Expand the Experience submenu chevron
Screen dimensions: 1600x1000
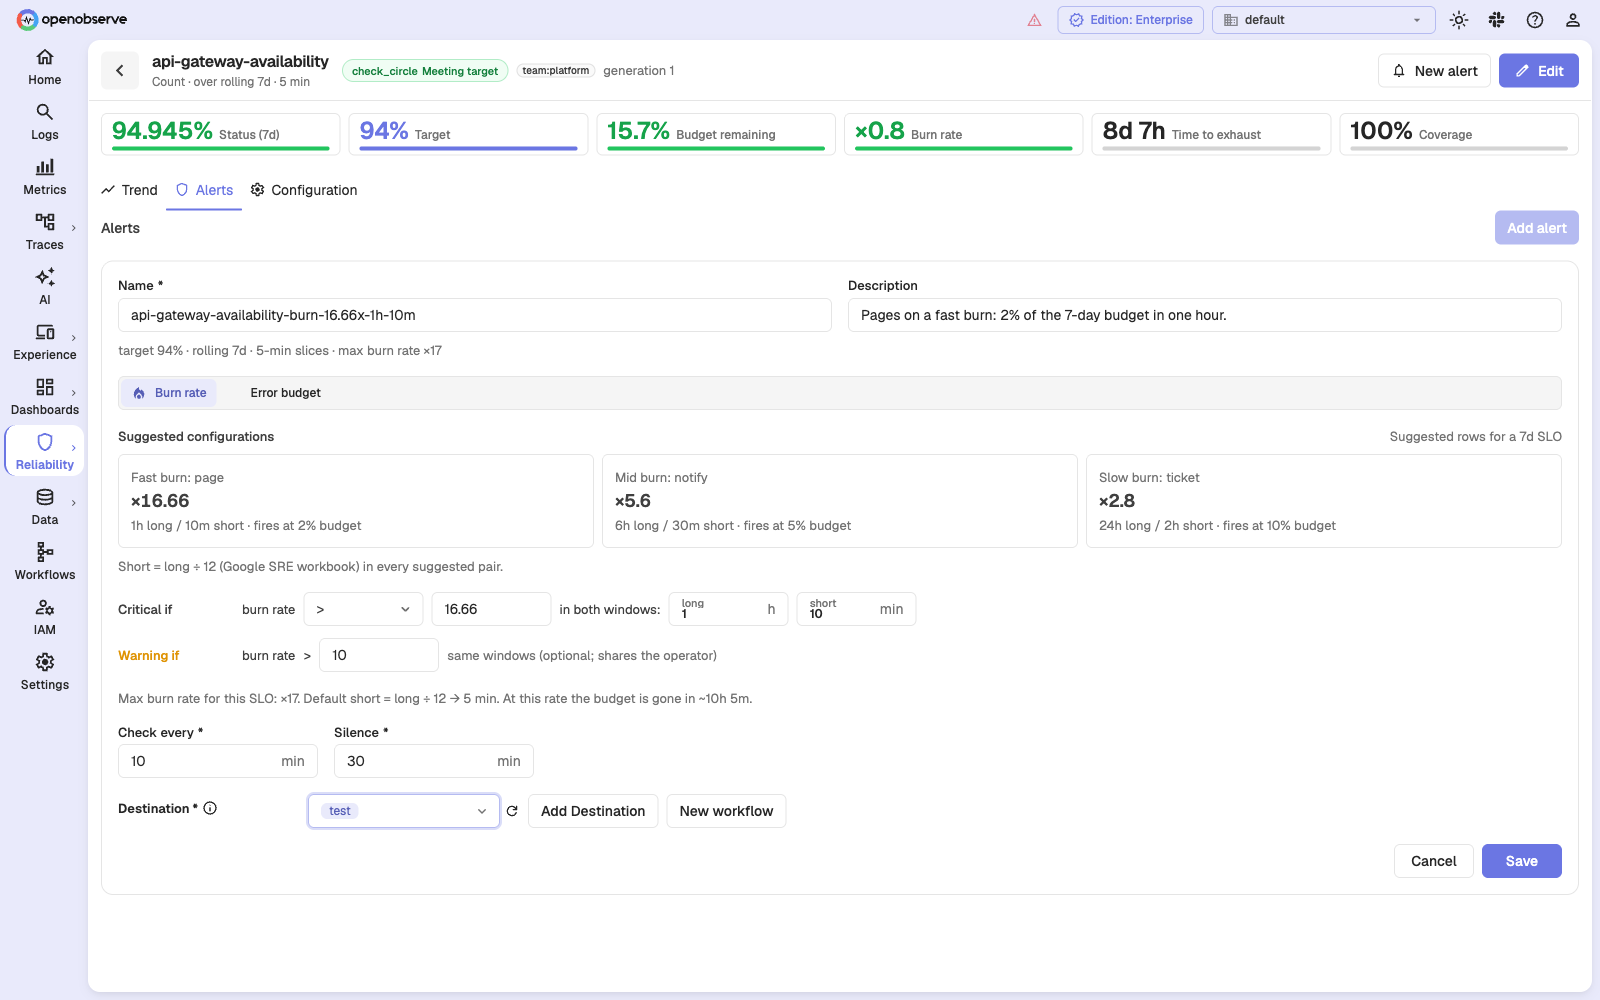[74, 338]
